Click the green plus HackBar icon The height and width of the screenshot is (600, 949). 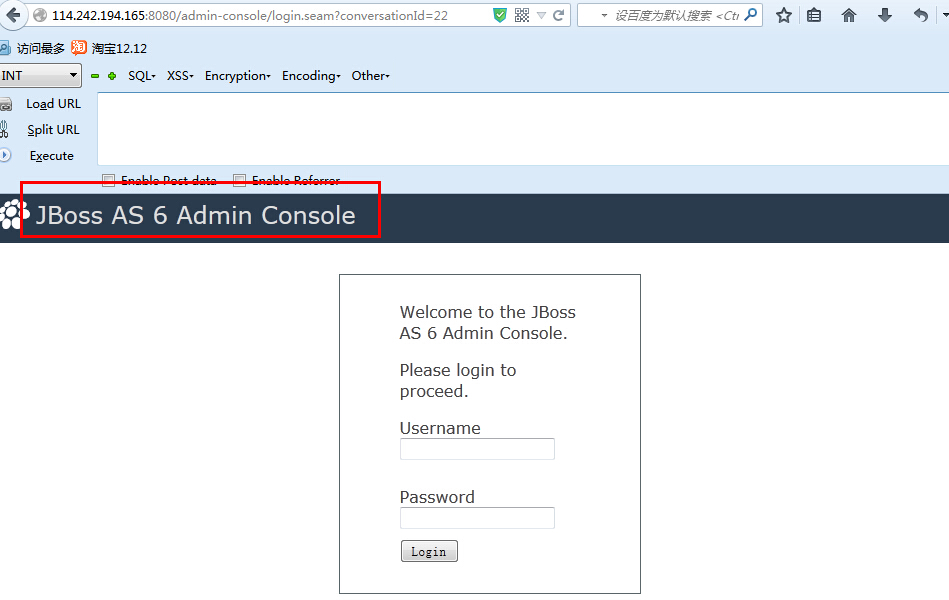(112, 76)
